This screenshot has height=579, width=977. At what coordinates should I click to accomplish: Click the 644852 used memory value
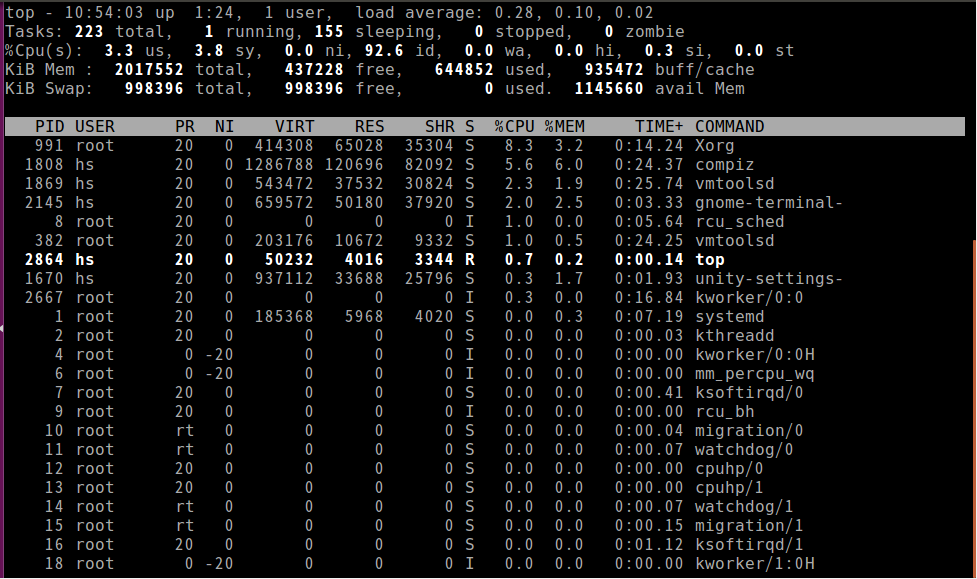coord(464,70)
